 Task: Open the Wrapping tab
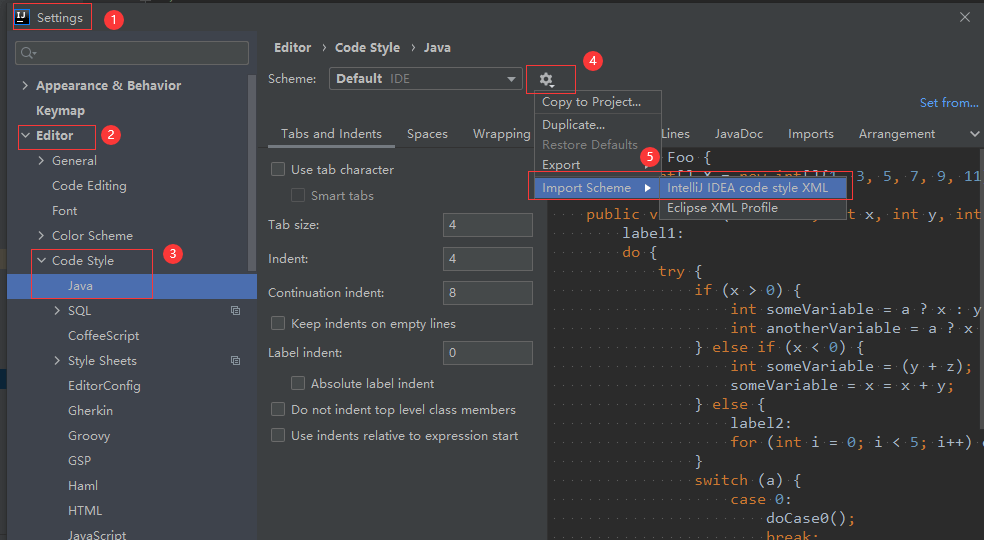click(501, 134)
